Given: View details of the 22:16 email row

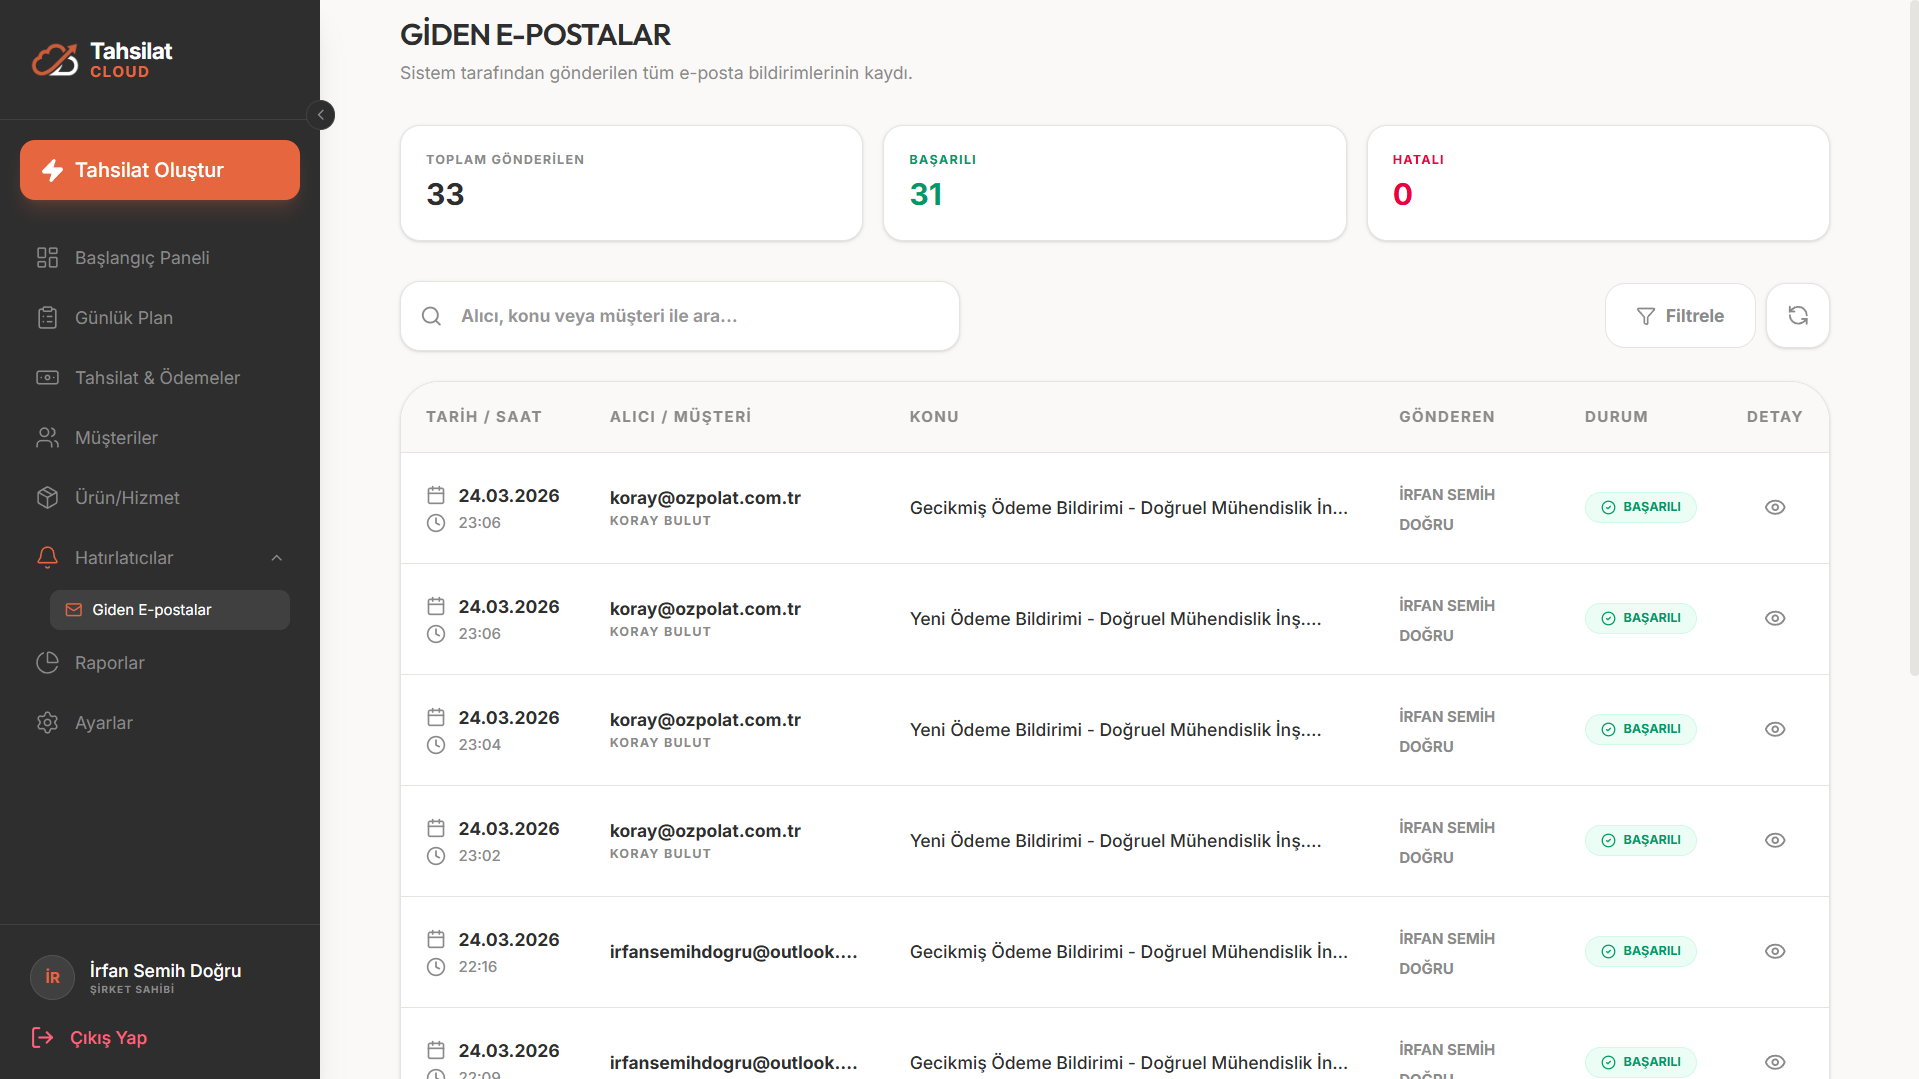Looking at the screenshot, I should tap(1774, 952).
